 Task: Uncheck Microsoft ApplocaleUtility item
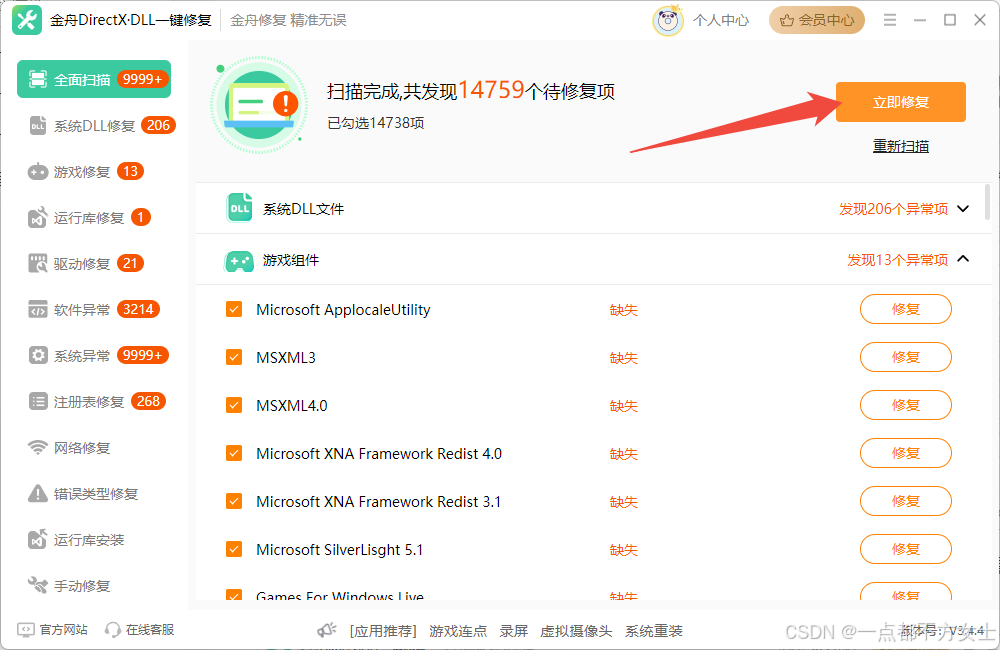pyautogui.click(x=233, y=309)
